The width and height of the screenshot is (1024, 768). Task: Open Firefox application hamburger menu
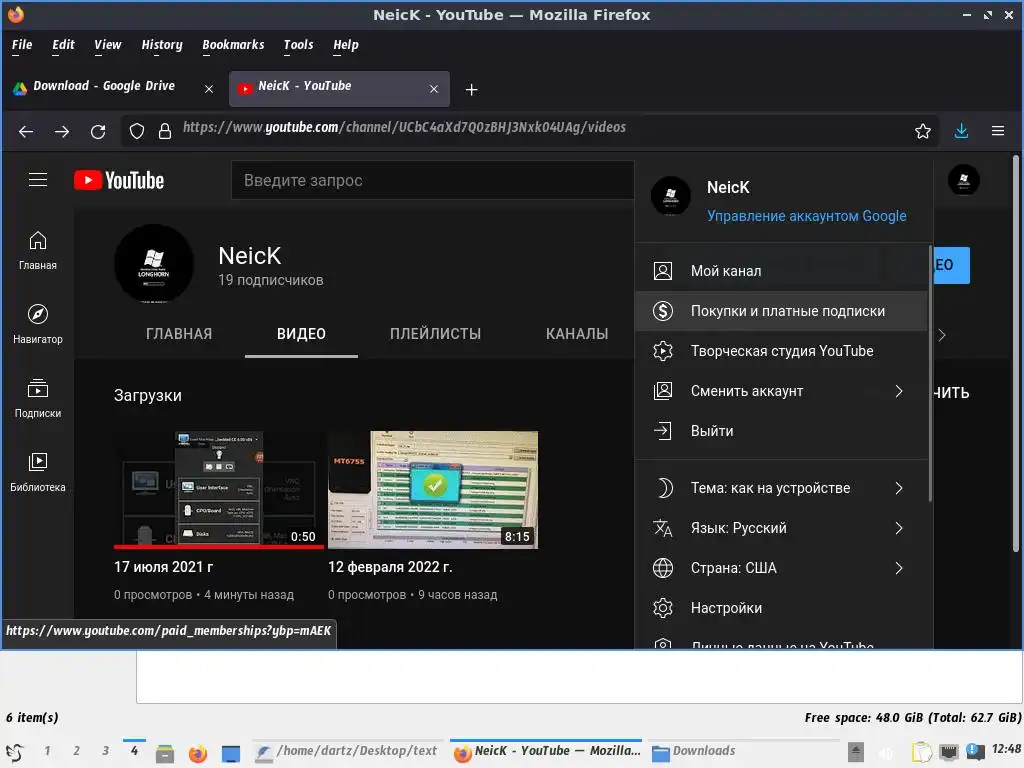coord(998,131)
